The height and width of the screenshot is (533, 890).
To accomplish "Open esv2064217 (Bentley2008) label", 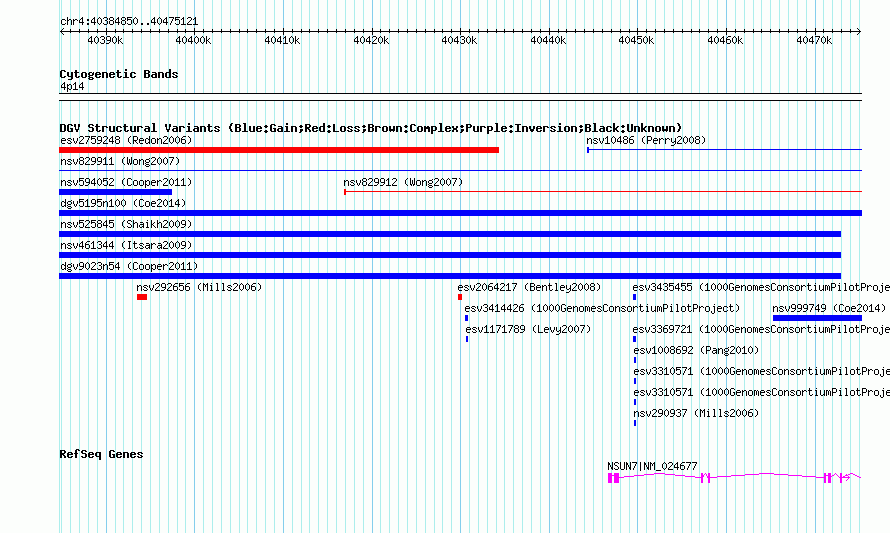I will [529, 287].
